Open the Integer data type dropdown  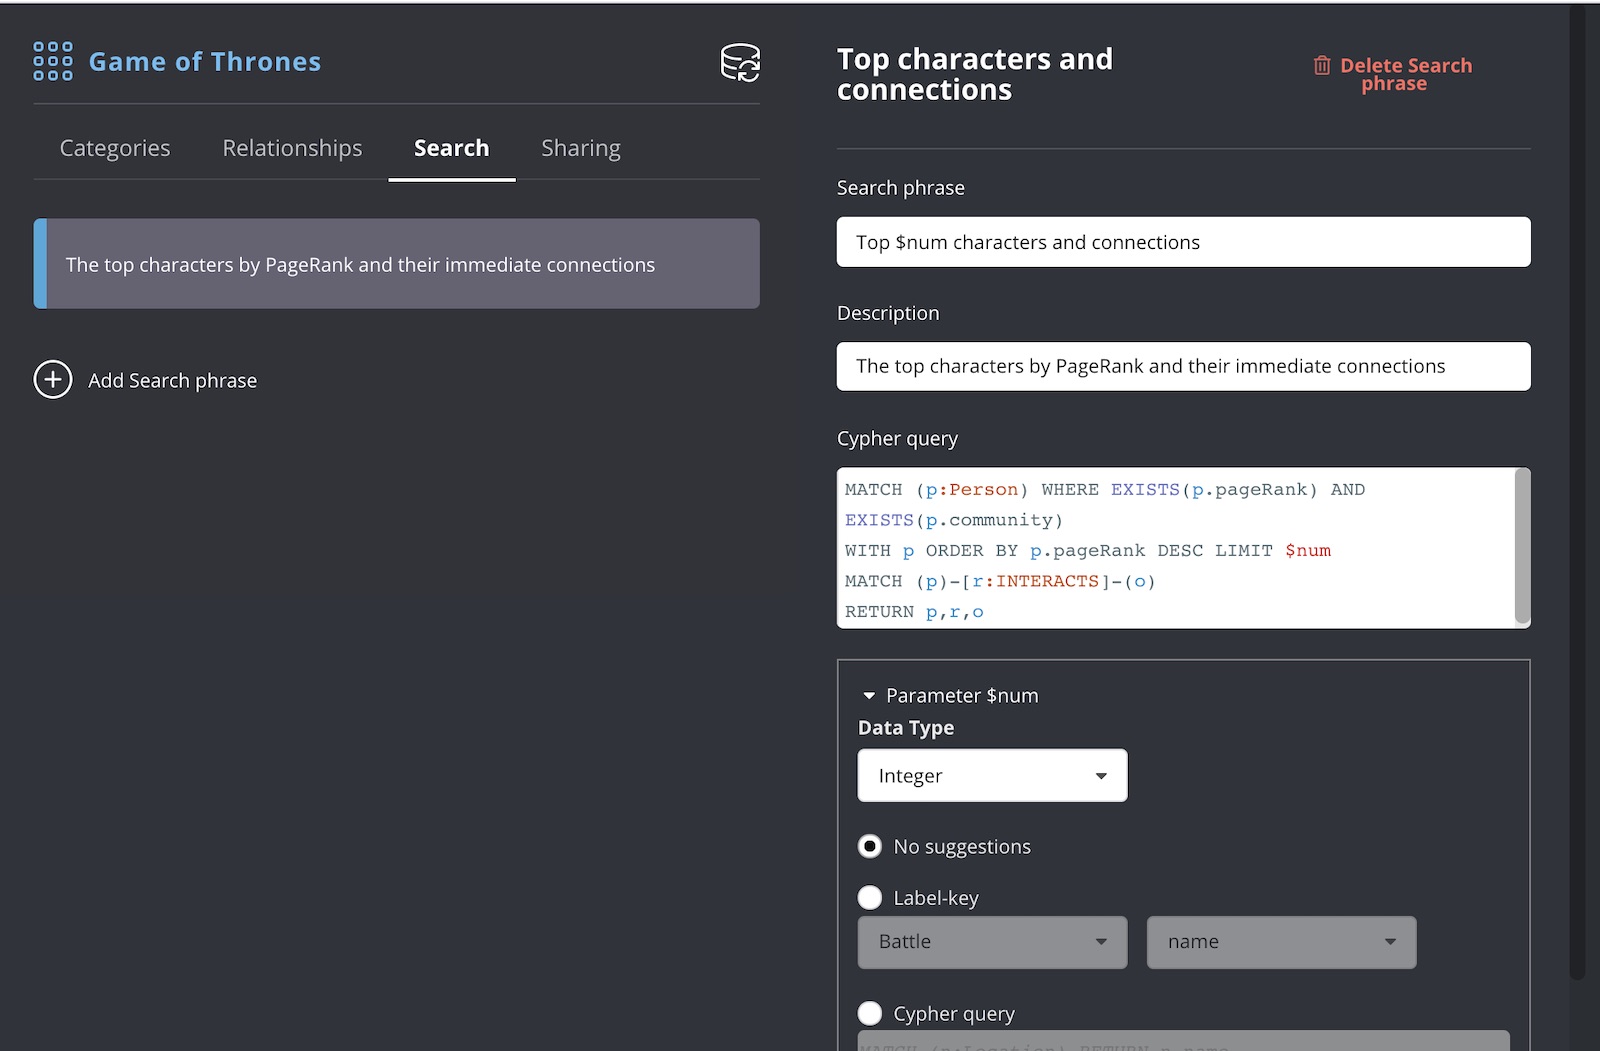(x=992, y=776)
